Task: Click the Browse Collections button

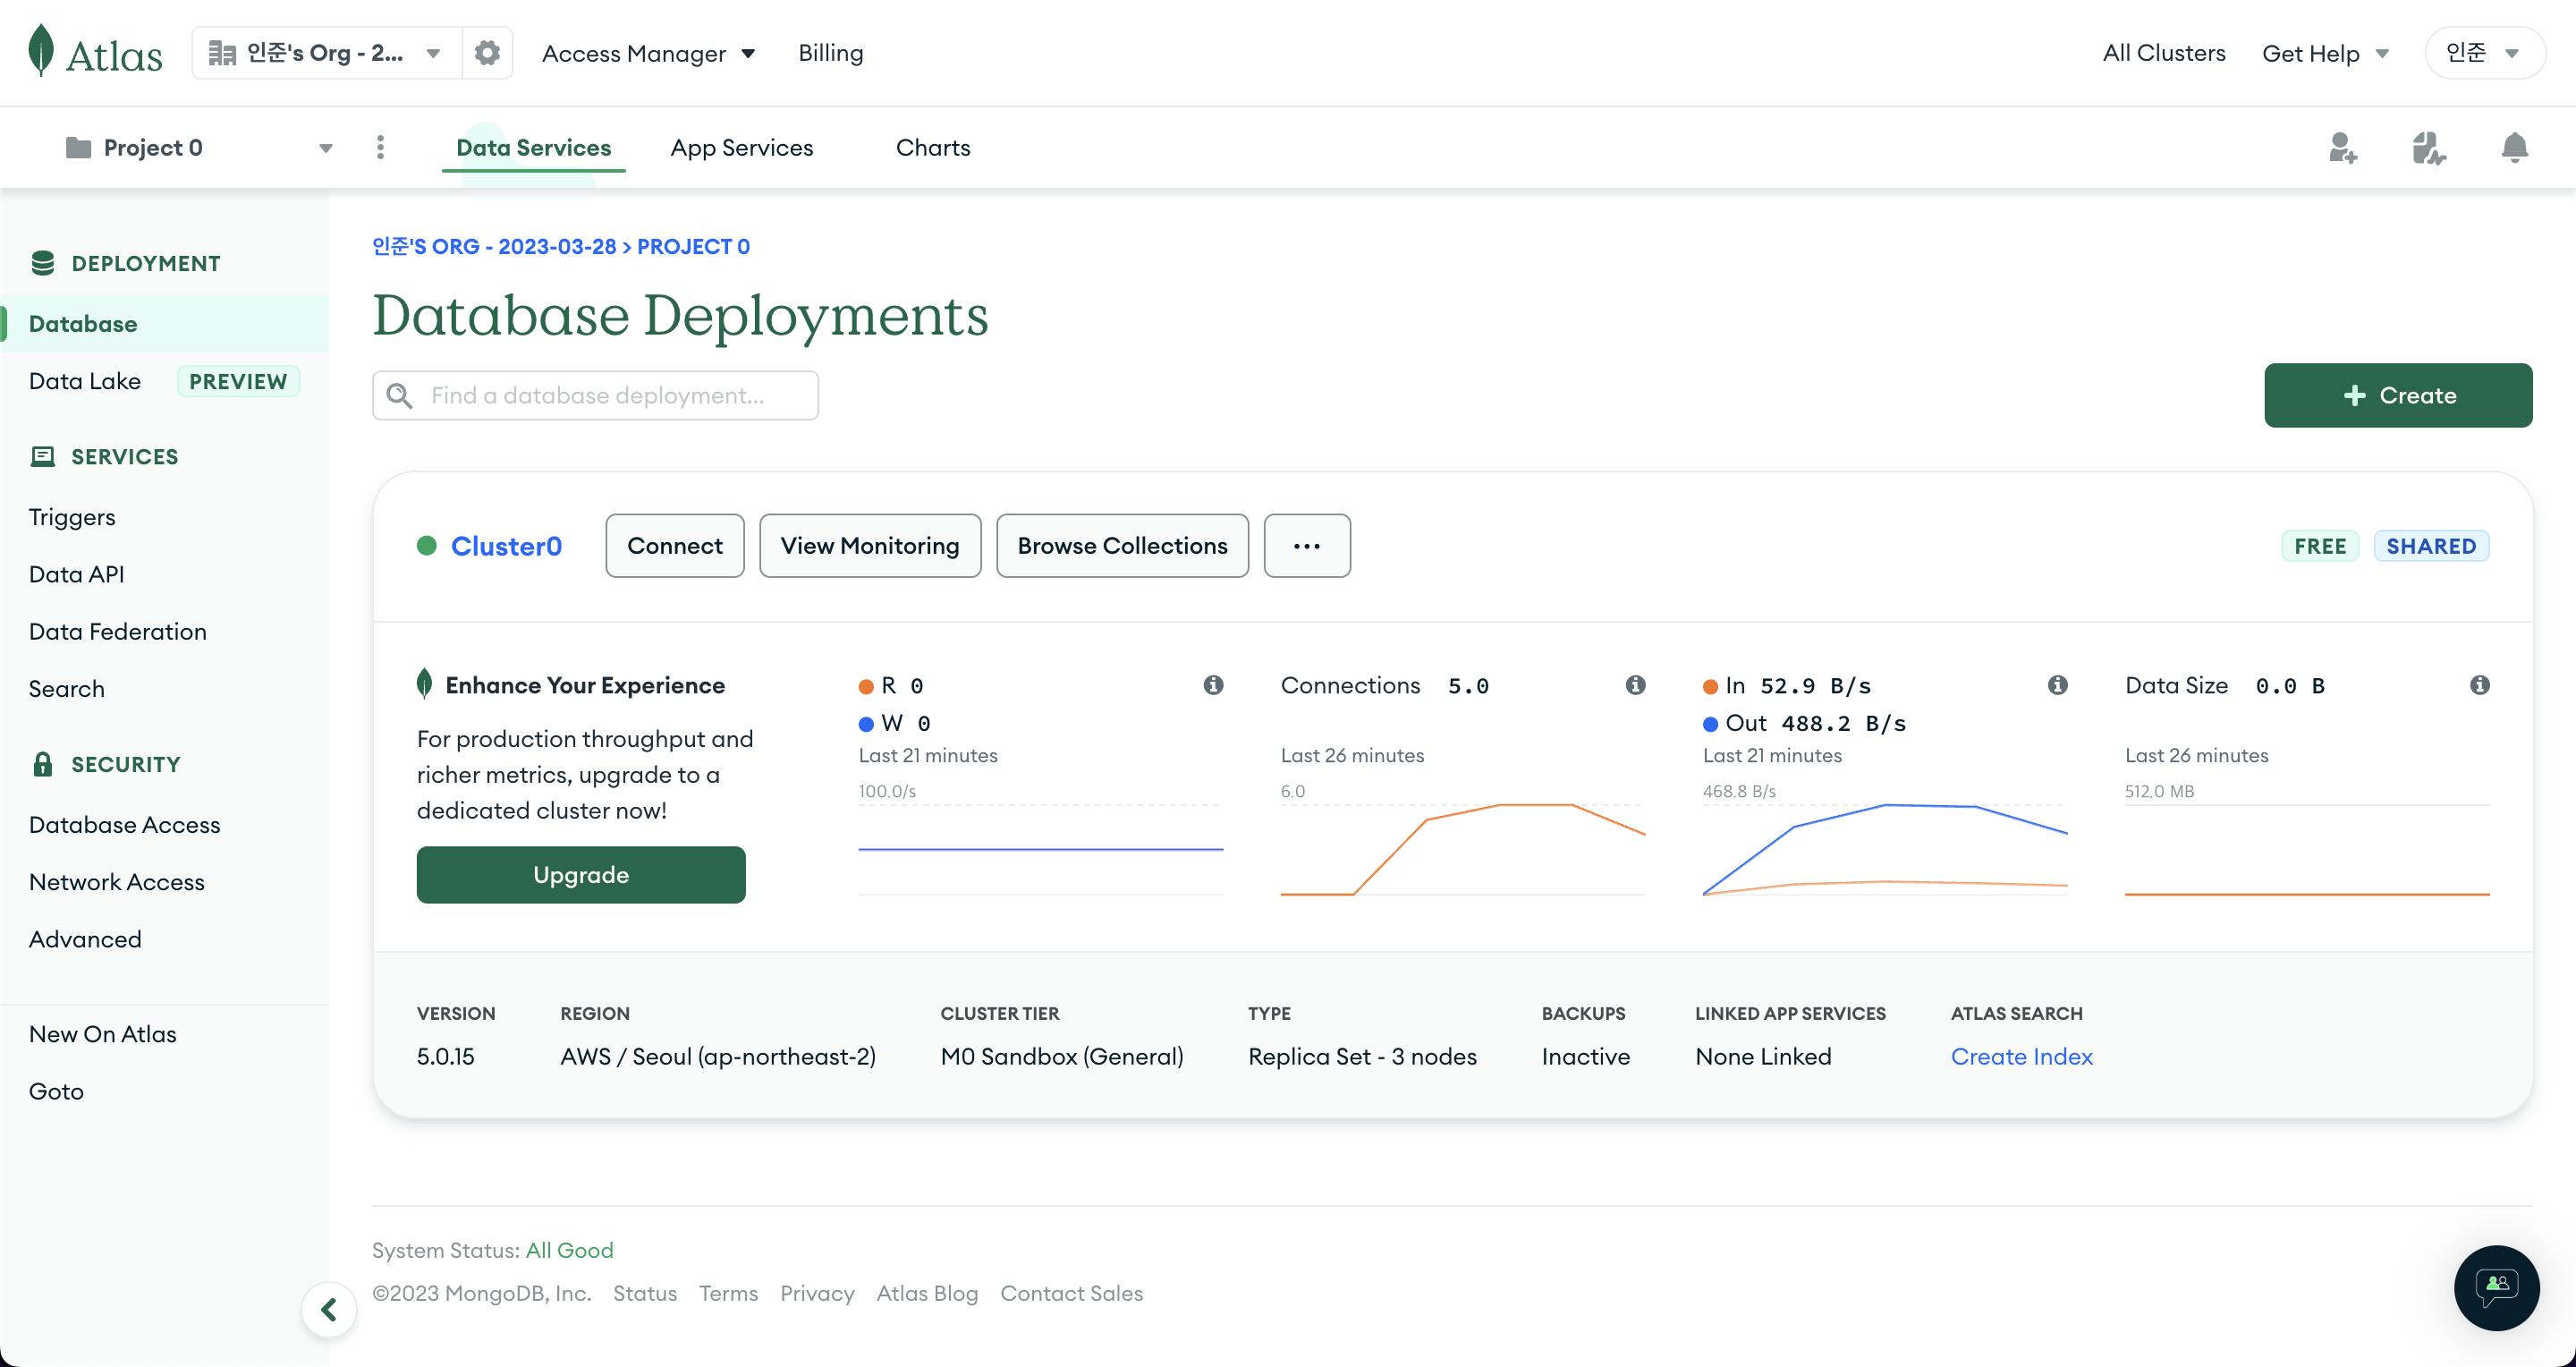Action: coord(1122,545)
